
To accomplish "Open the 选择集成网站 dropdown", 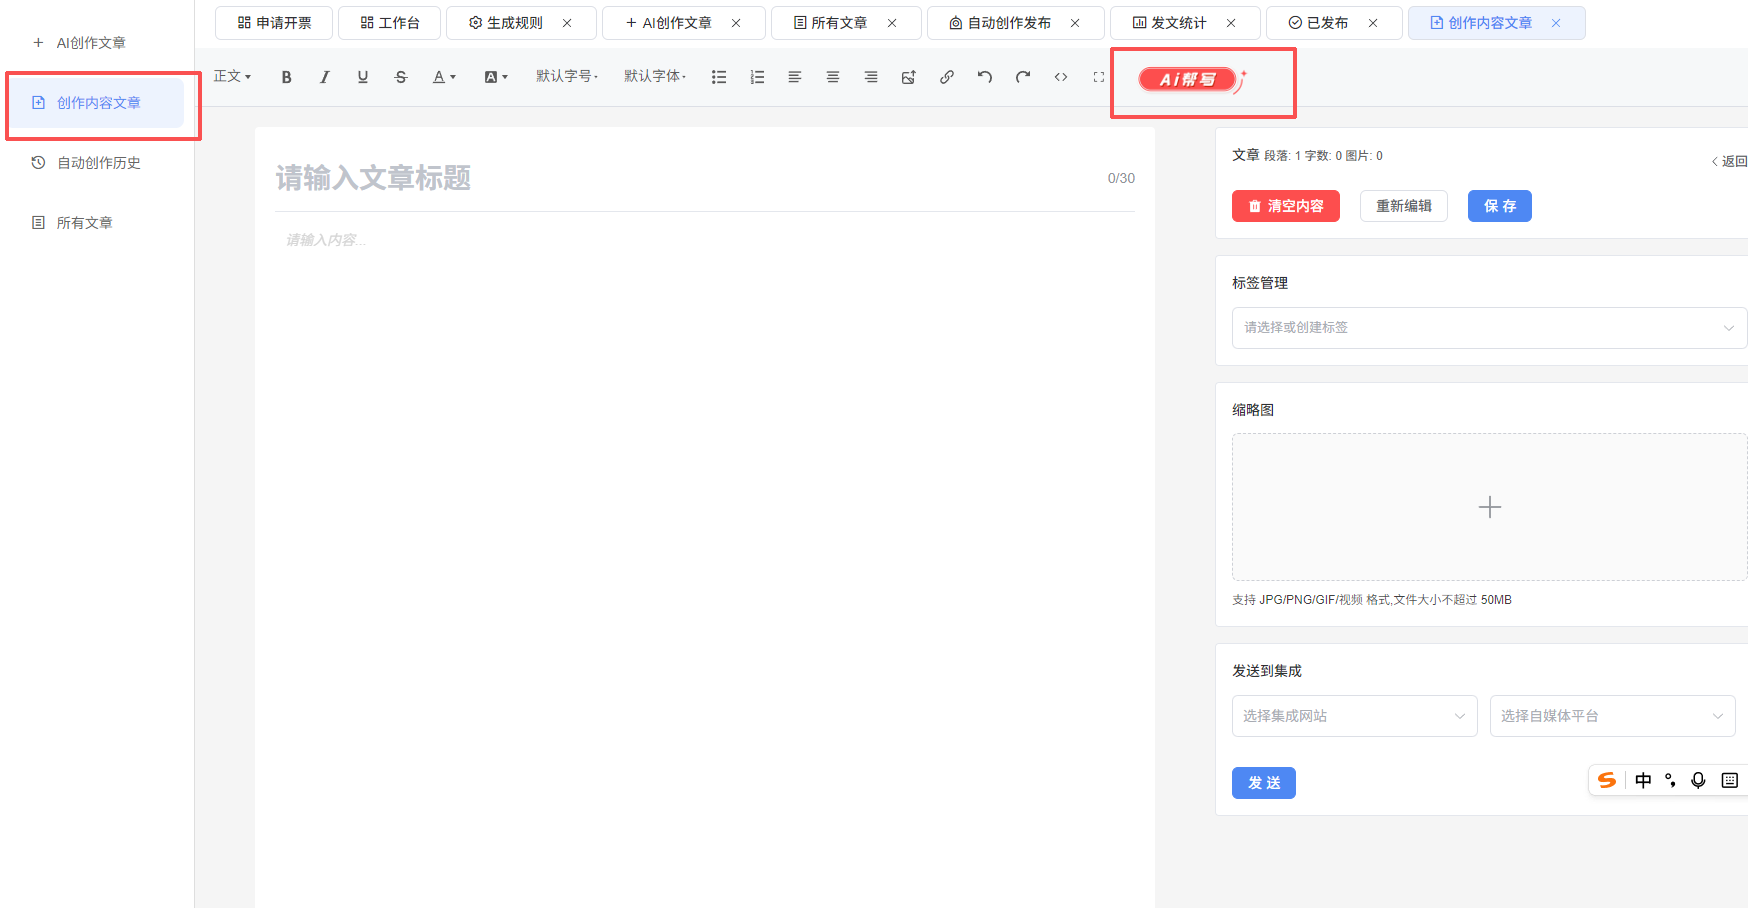I will coord(1354,716).
